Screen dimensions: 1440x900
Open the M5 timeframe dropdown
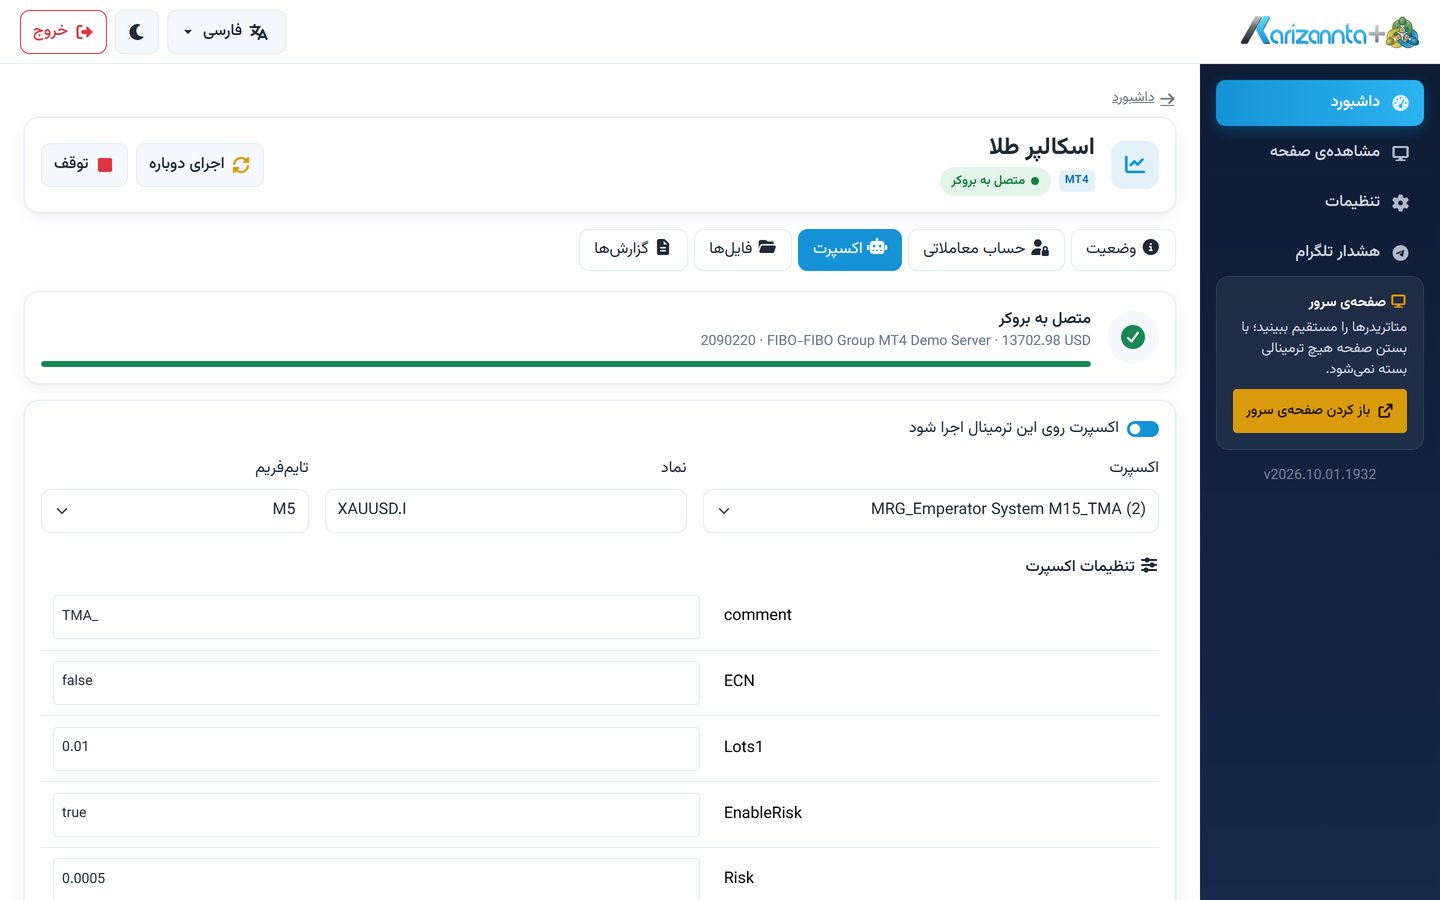click(175, 510)
